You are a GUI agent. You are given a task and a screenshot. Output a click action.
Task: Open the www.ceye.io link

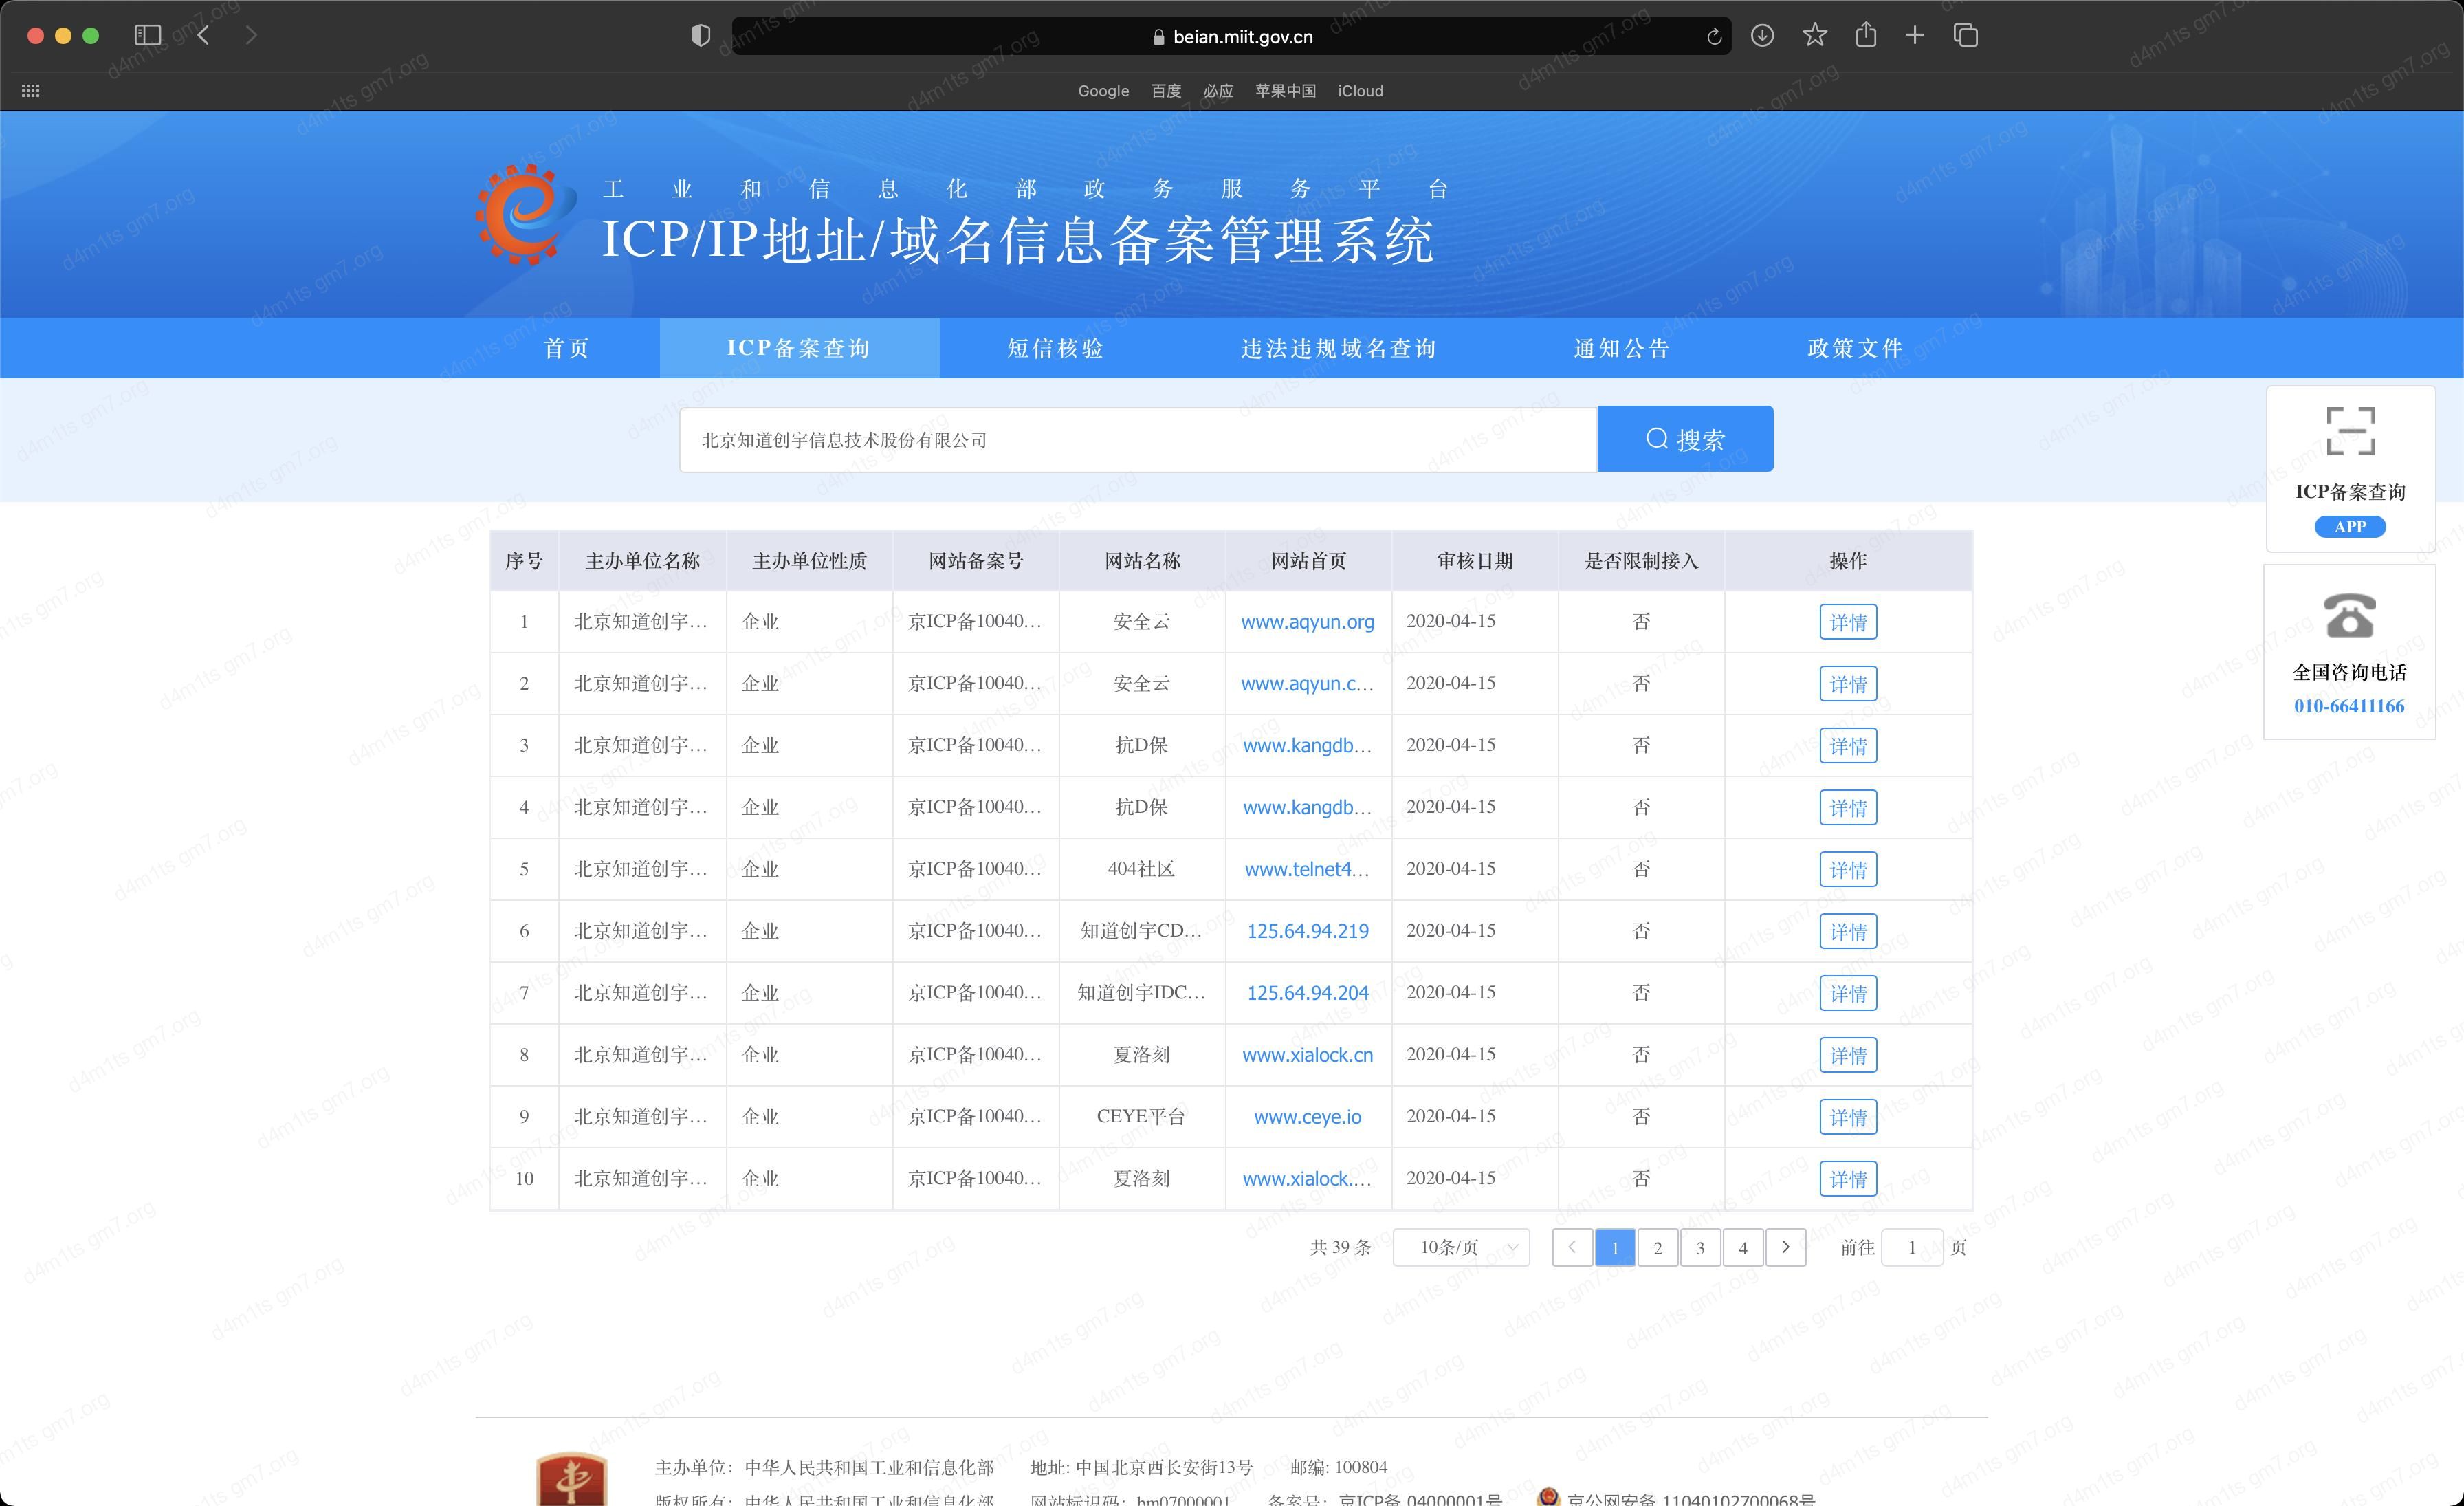(x=1307, y=1117)
